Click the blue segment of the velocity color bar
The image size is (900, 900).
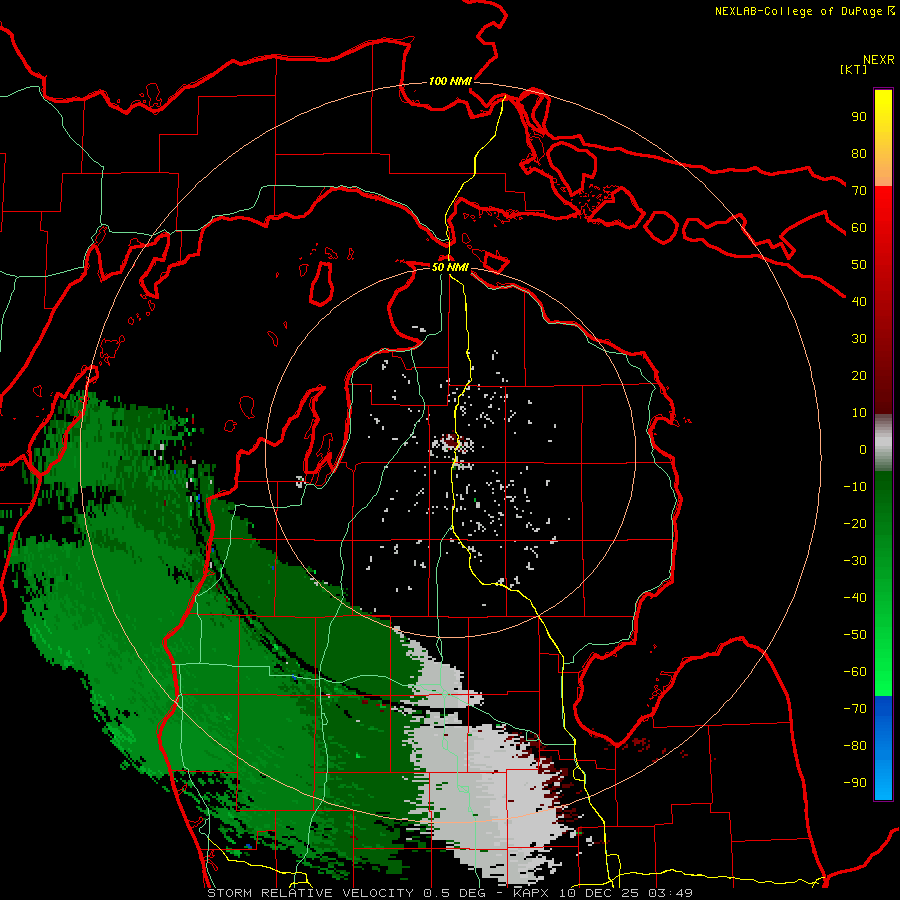click(883, 748)
